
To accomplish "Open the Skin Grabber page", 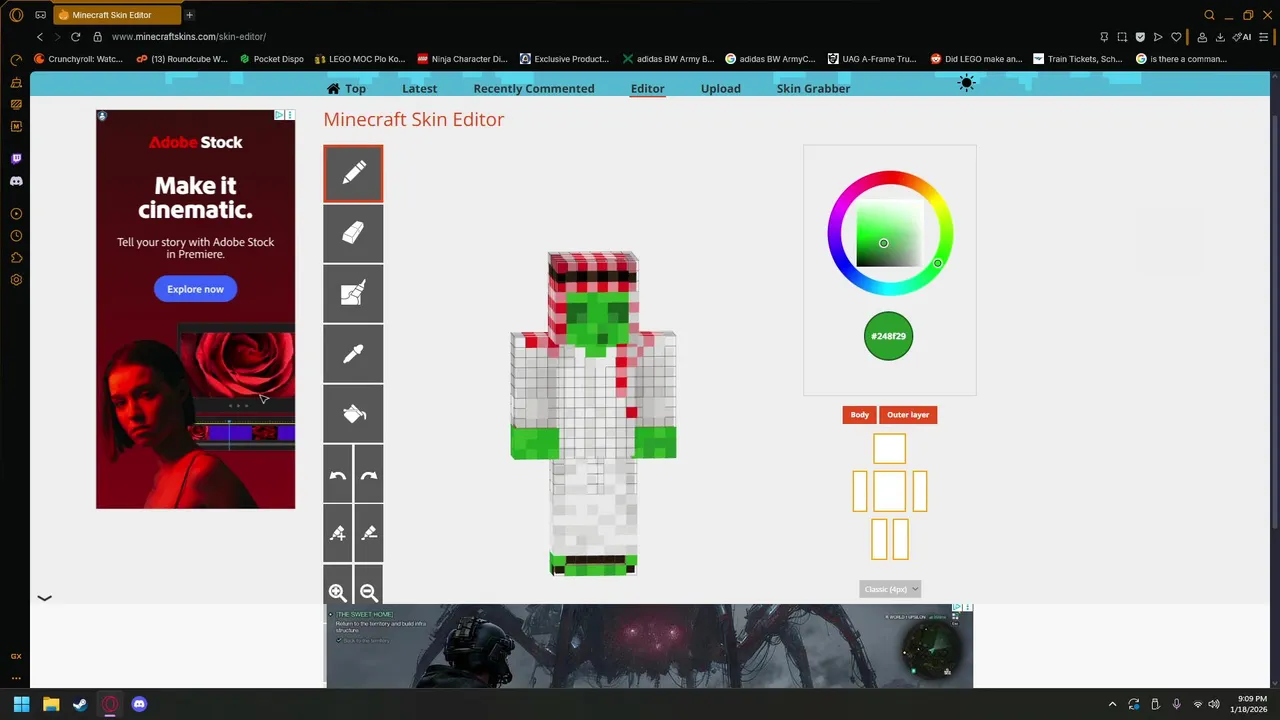I will tap(813, 88).
